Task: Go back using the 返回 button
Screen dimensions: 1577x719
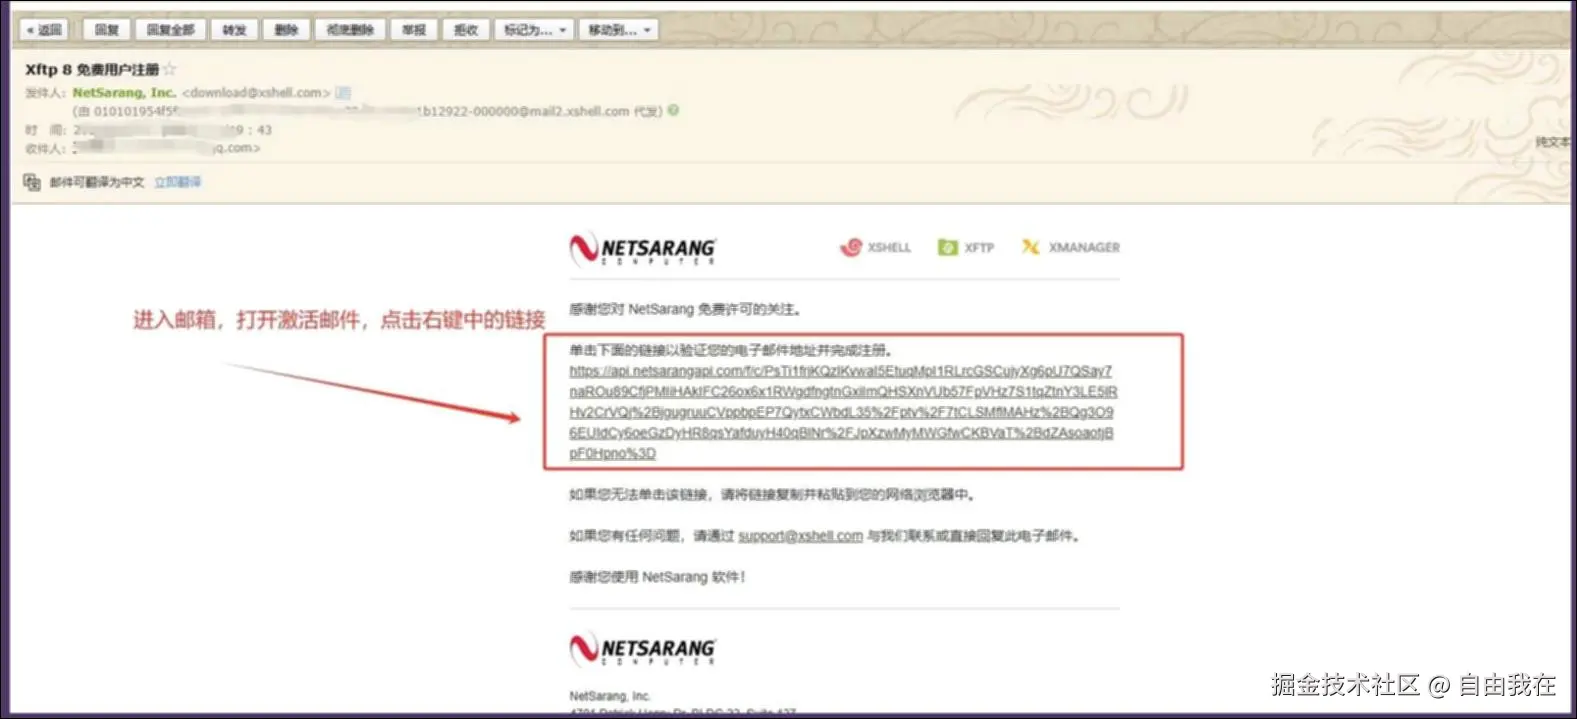Action: [x=44, y=30]
